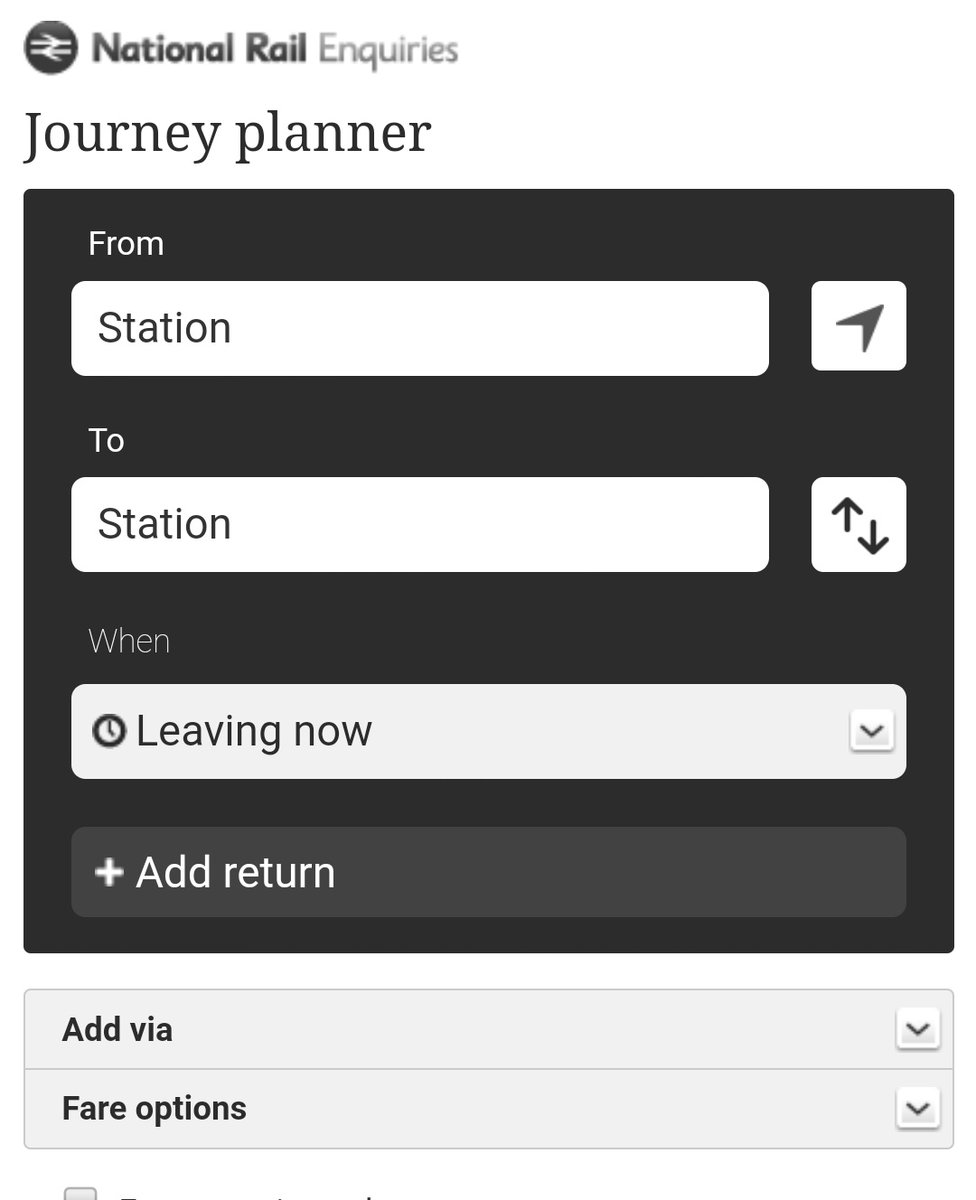
Task: Click the When label
Action: click(x=129, y=641)
